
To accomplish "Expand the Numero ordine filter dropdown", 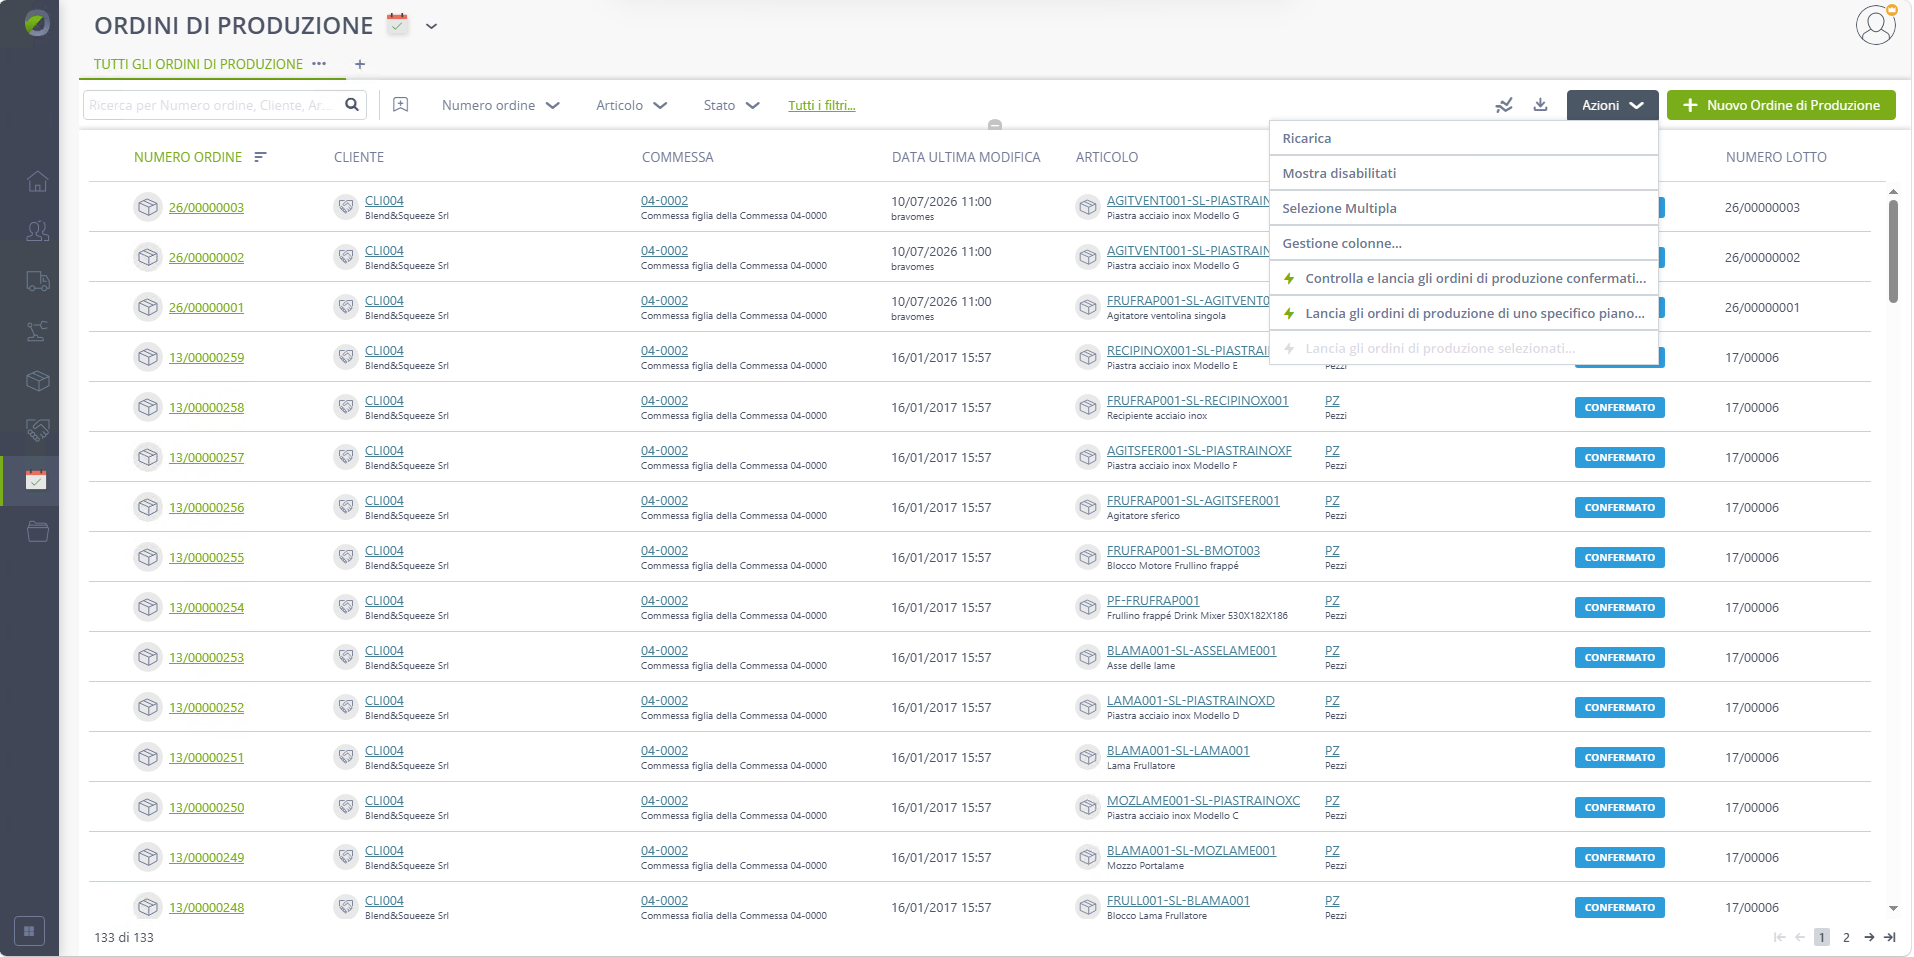I will [x=501, y=105].
